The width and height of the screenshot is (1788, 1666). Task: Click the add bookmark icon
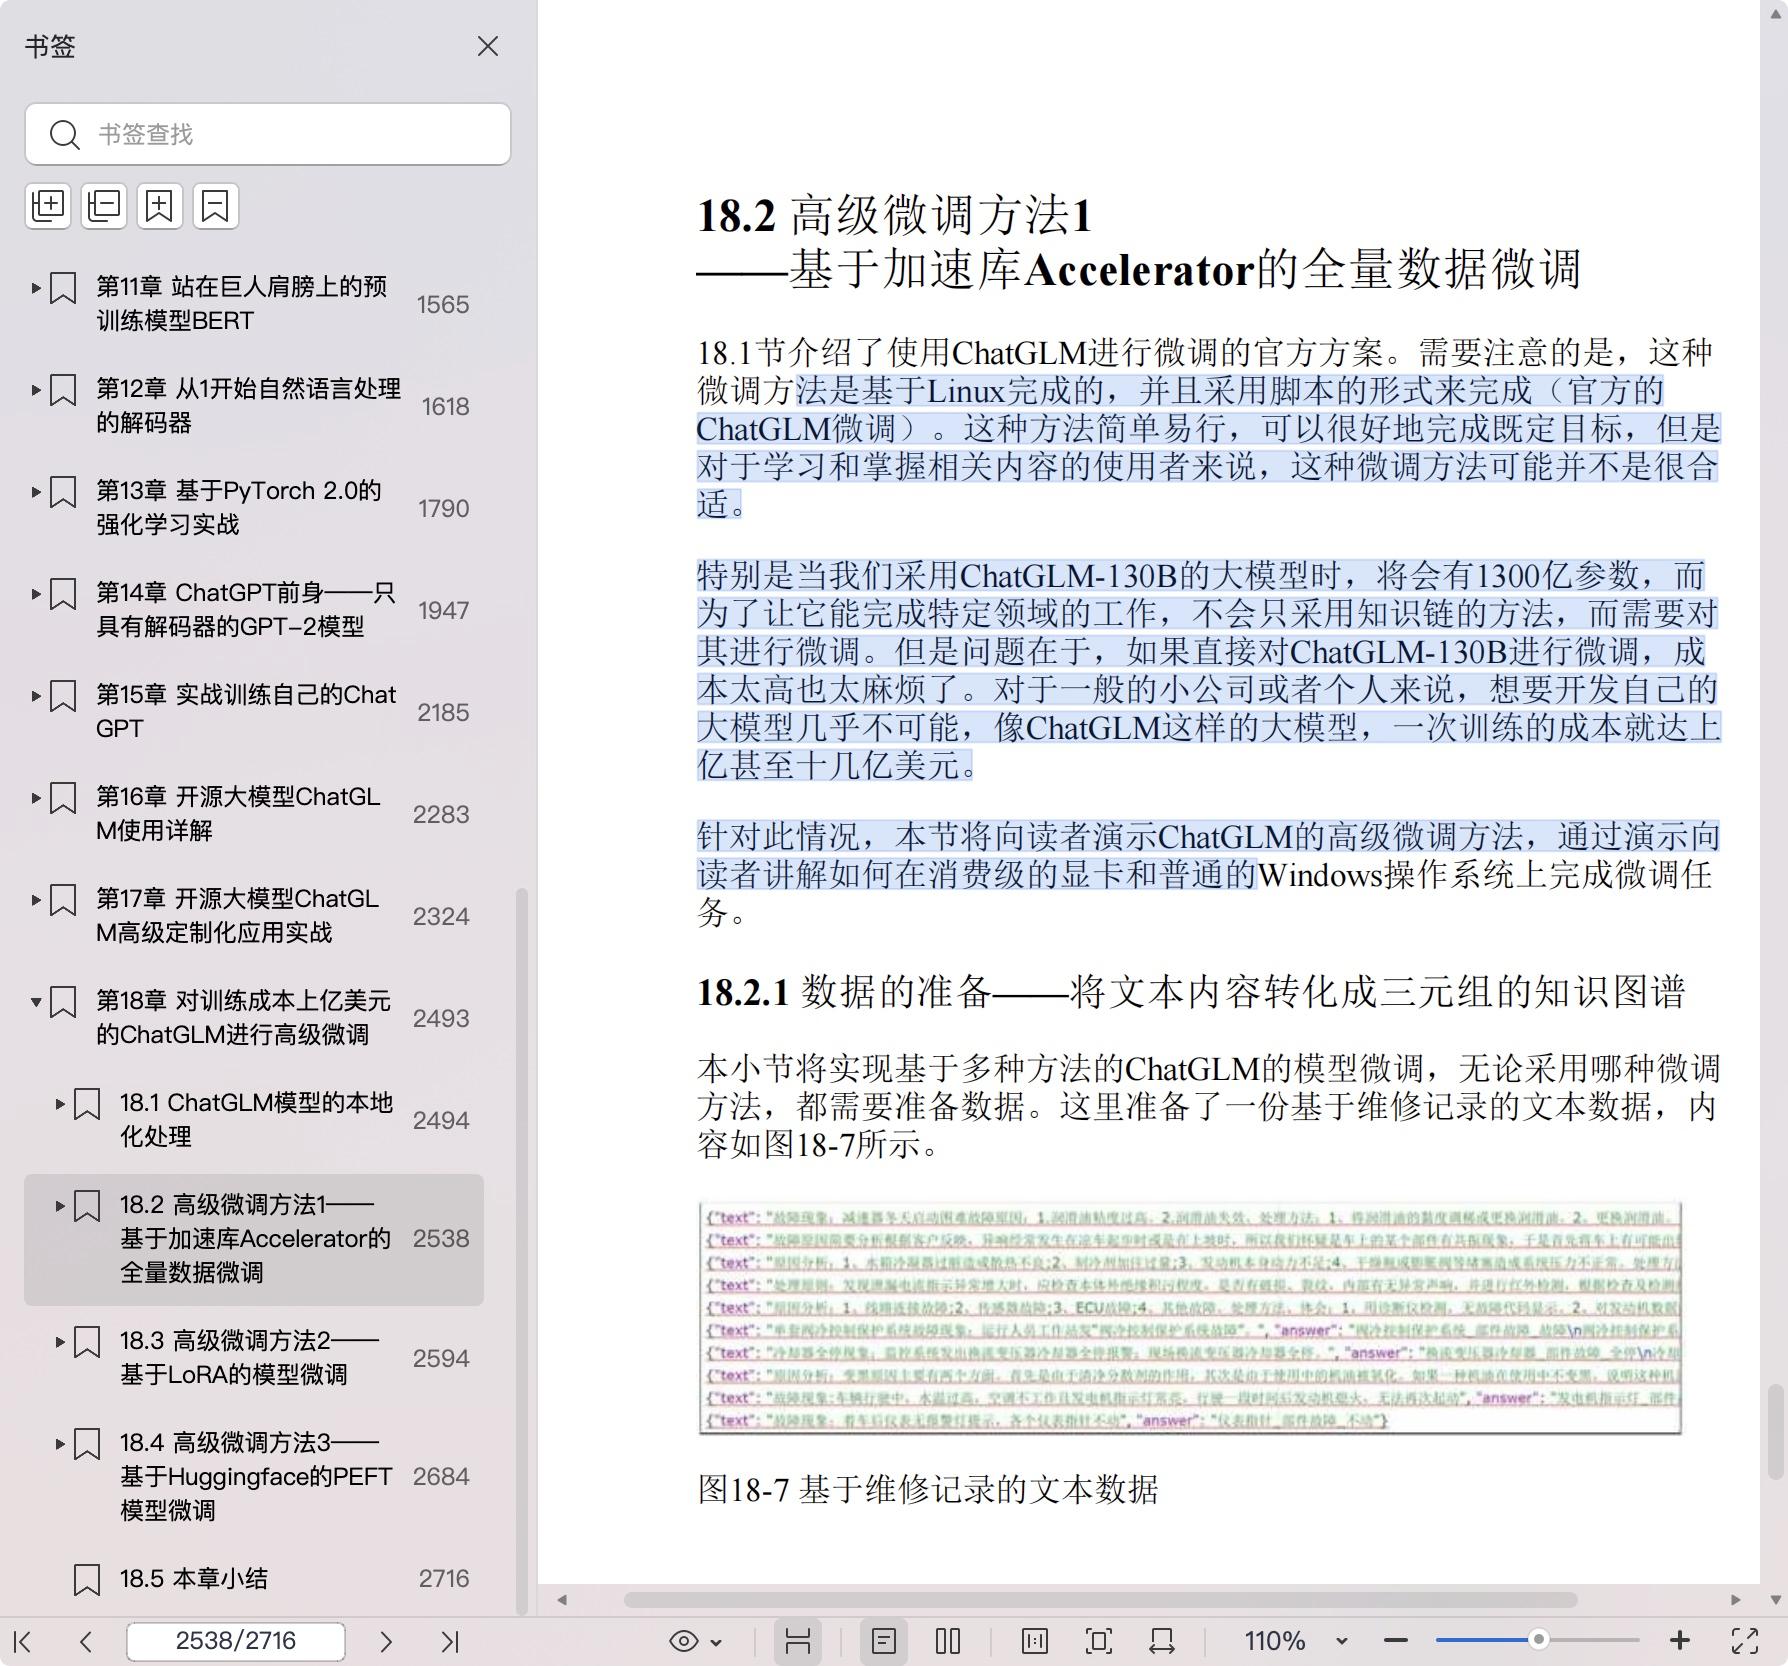160,206
